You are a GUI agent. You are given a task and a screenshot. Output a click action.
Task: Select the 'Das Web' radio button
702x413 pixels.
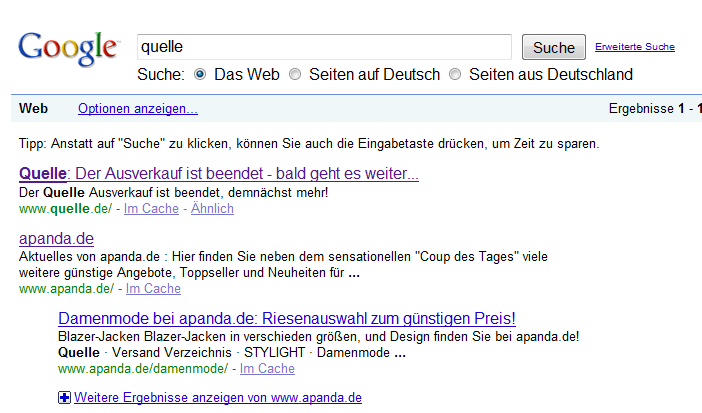[x=200, y=74]
